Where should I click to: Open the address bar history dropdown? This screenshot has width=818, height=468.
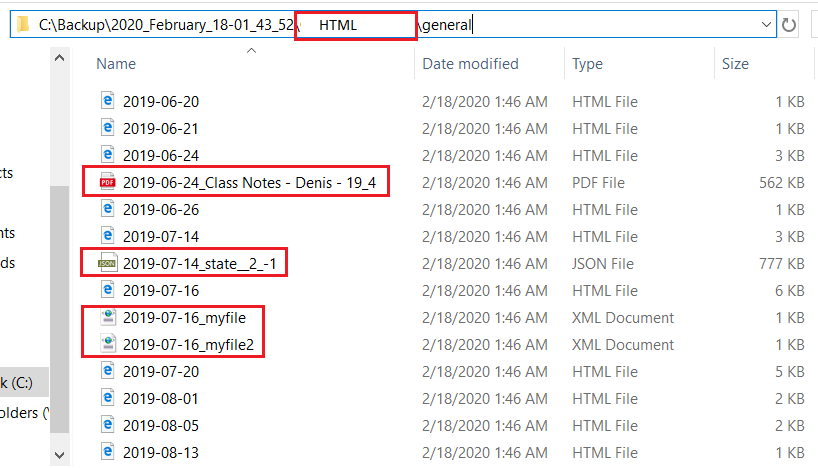(766, 25)
